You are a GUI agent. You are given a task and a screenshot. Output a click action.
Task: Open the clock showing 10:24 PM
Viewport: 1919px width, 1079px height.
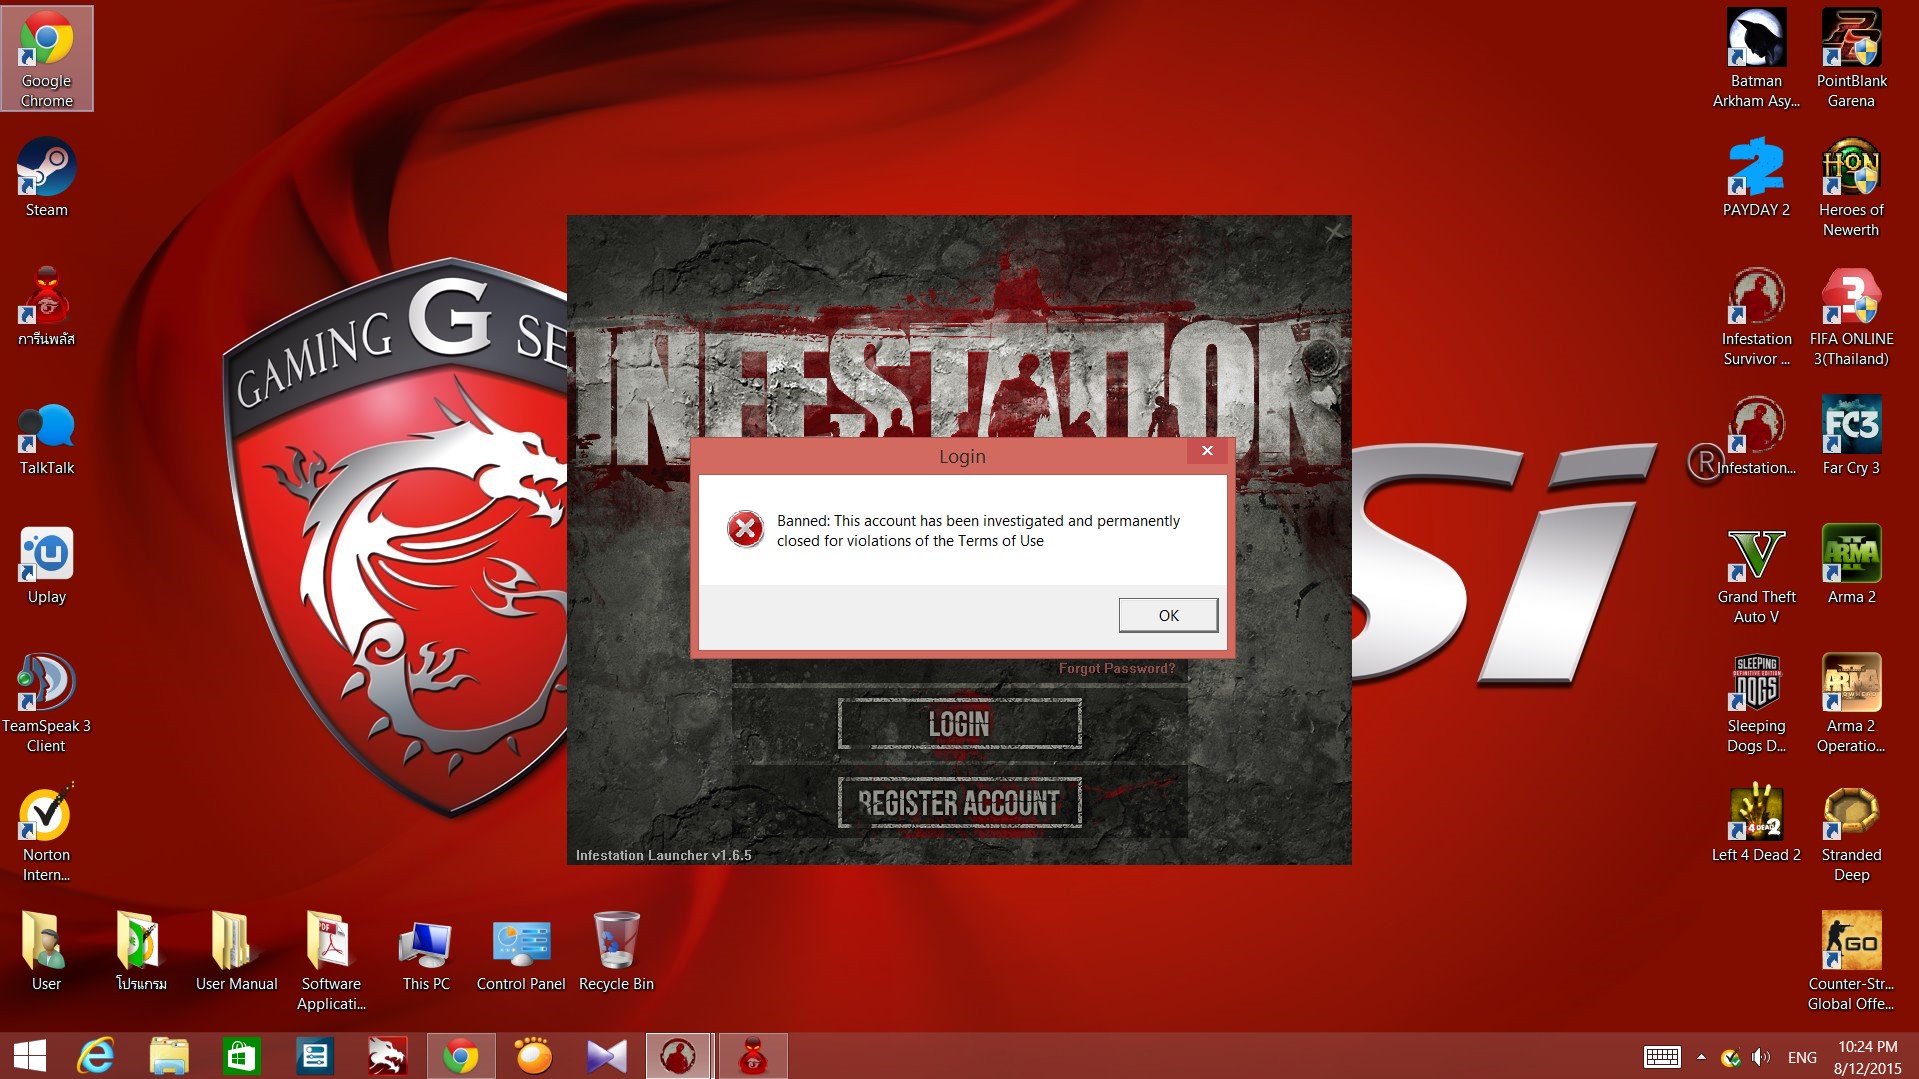coord(1867,1057)
